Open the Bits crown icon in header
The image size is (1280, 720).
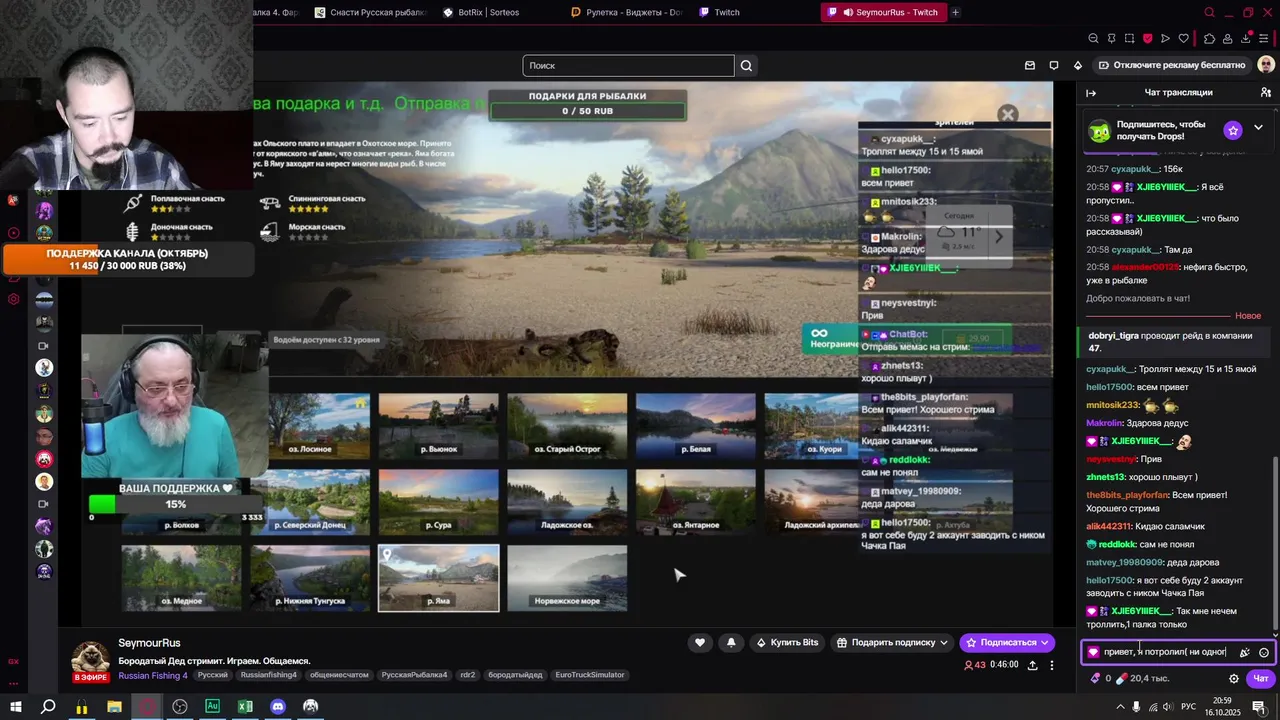[1077, 65]
